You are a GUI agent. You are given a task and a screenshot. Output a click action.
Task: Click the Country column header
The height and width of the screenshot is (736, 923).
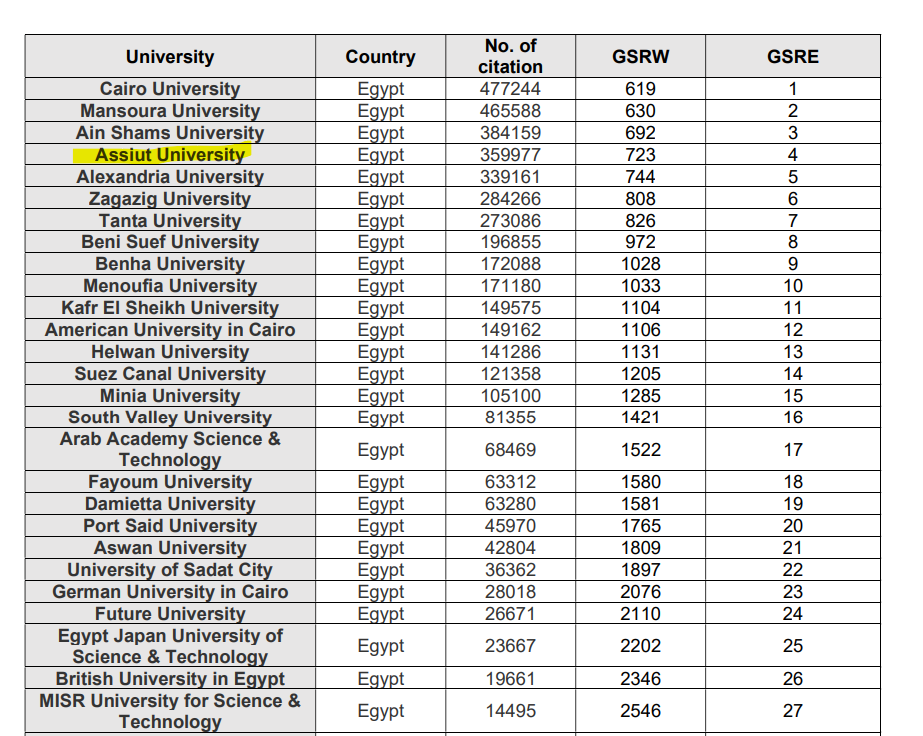[x=380, y=57]
